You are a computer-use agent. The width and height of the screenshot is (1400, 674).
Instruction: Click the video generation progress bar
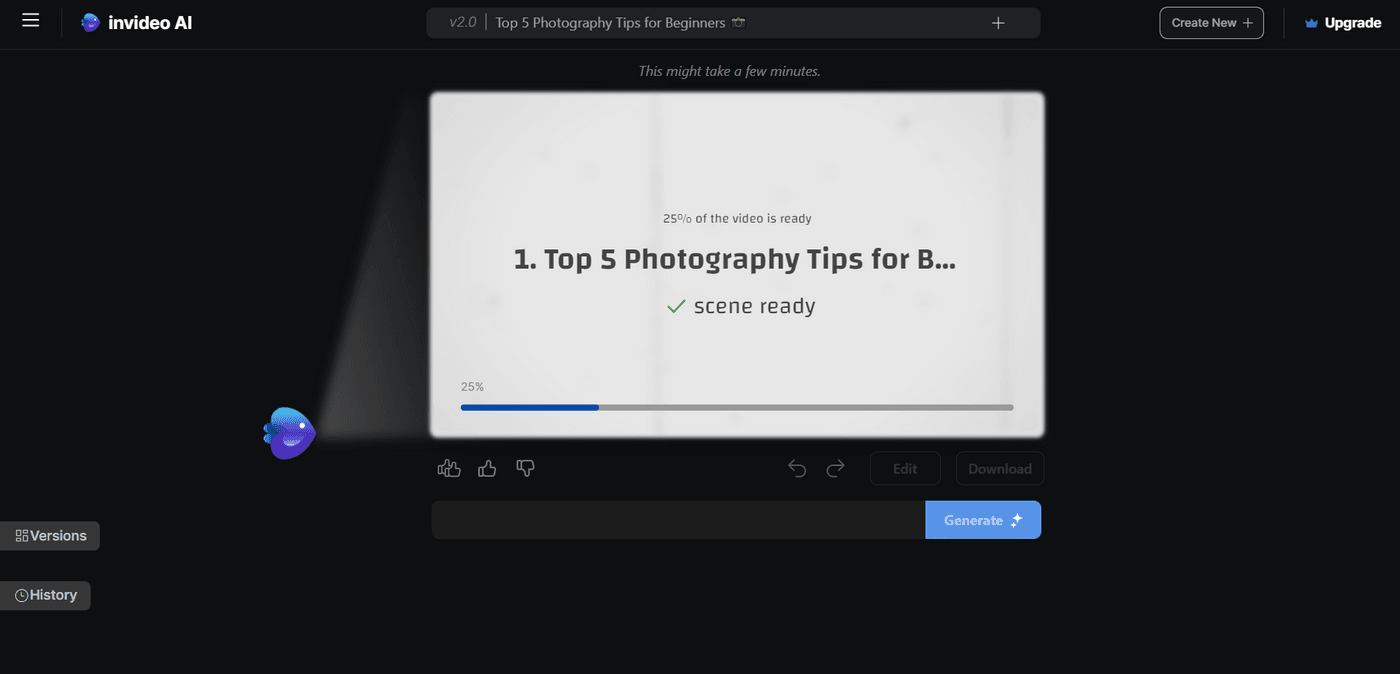[736, 407]
